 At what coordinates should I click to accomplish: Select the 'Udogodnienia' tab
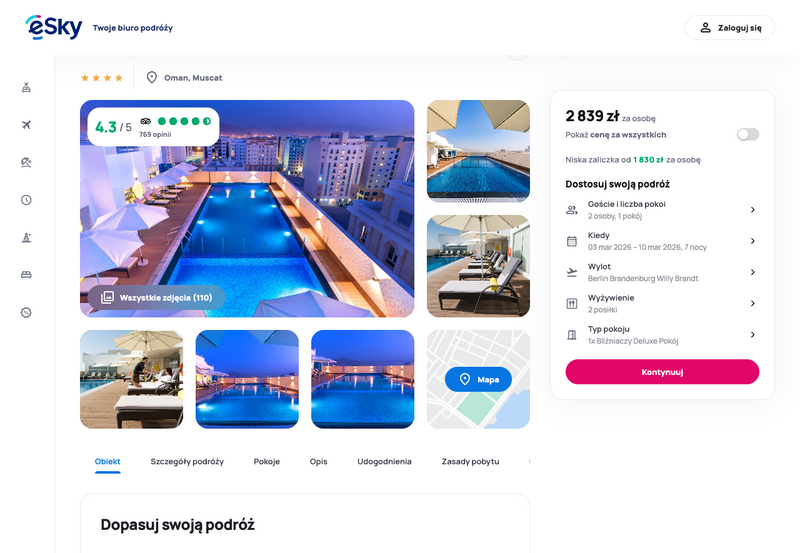(x=384, y=461)
